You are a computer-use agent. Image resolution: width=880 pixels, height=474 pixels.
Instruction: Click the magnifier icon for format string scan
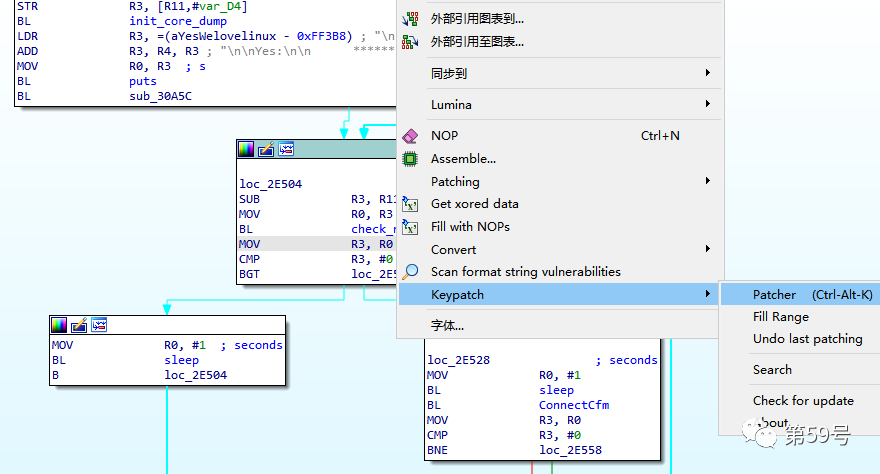410,272
